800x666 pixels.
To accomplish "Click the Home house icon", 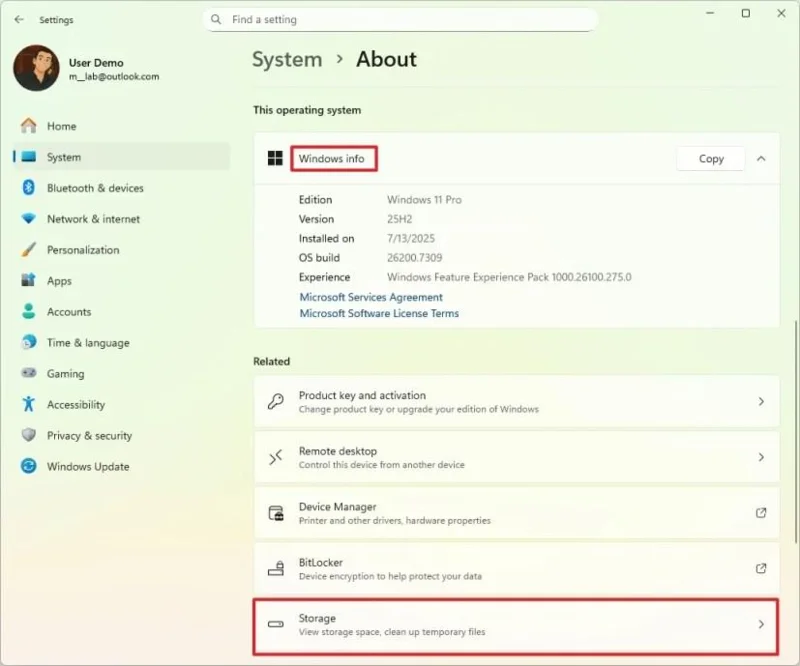I will (29, 126).
